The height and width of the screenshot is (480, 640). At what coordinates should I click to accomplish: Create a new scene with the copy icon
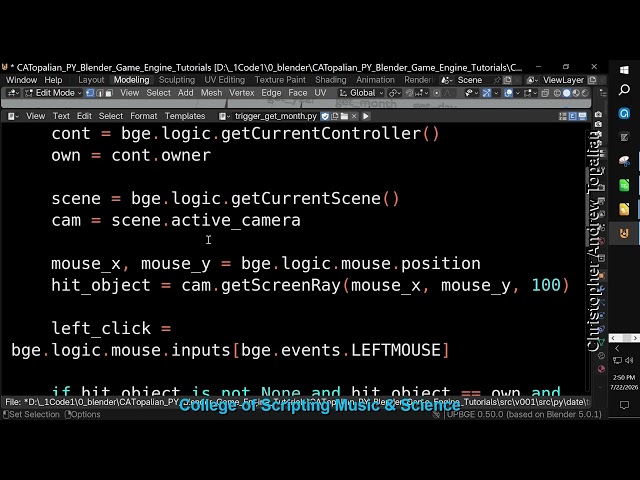click(x=508, y=80)
